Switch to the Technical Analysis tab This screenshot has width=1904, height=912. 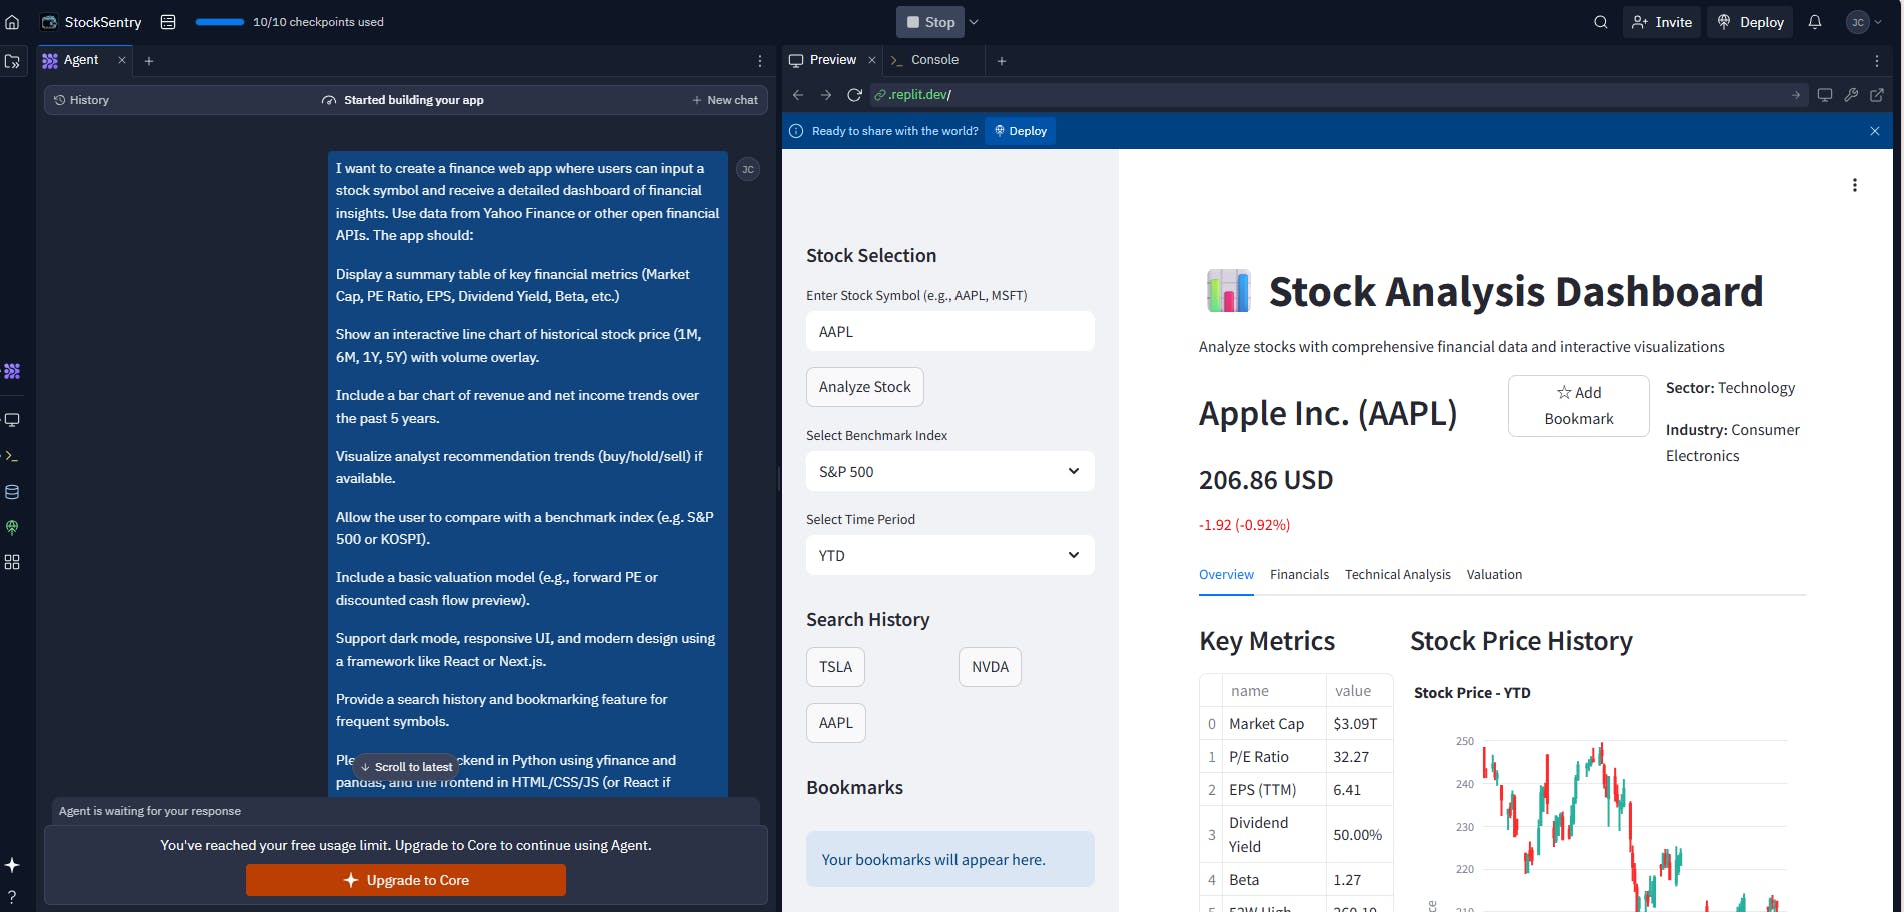pos(1397,575)
